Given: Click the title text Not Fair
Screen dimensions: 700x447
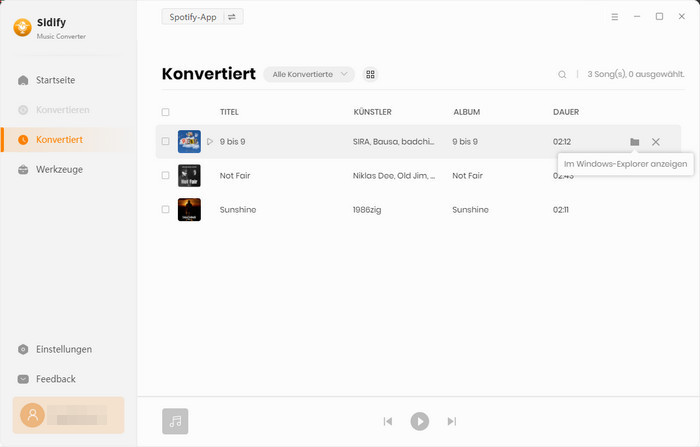Looking at the screenshot, I should pos(235,175).
